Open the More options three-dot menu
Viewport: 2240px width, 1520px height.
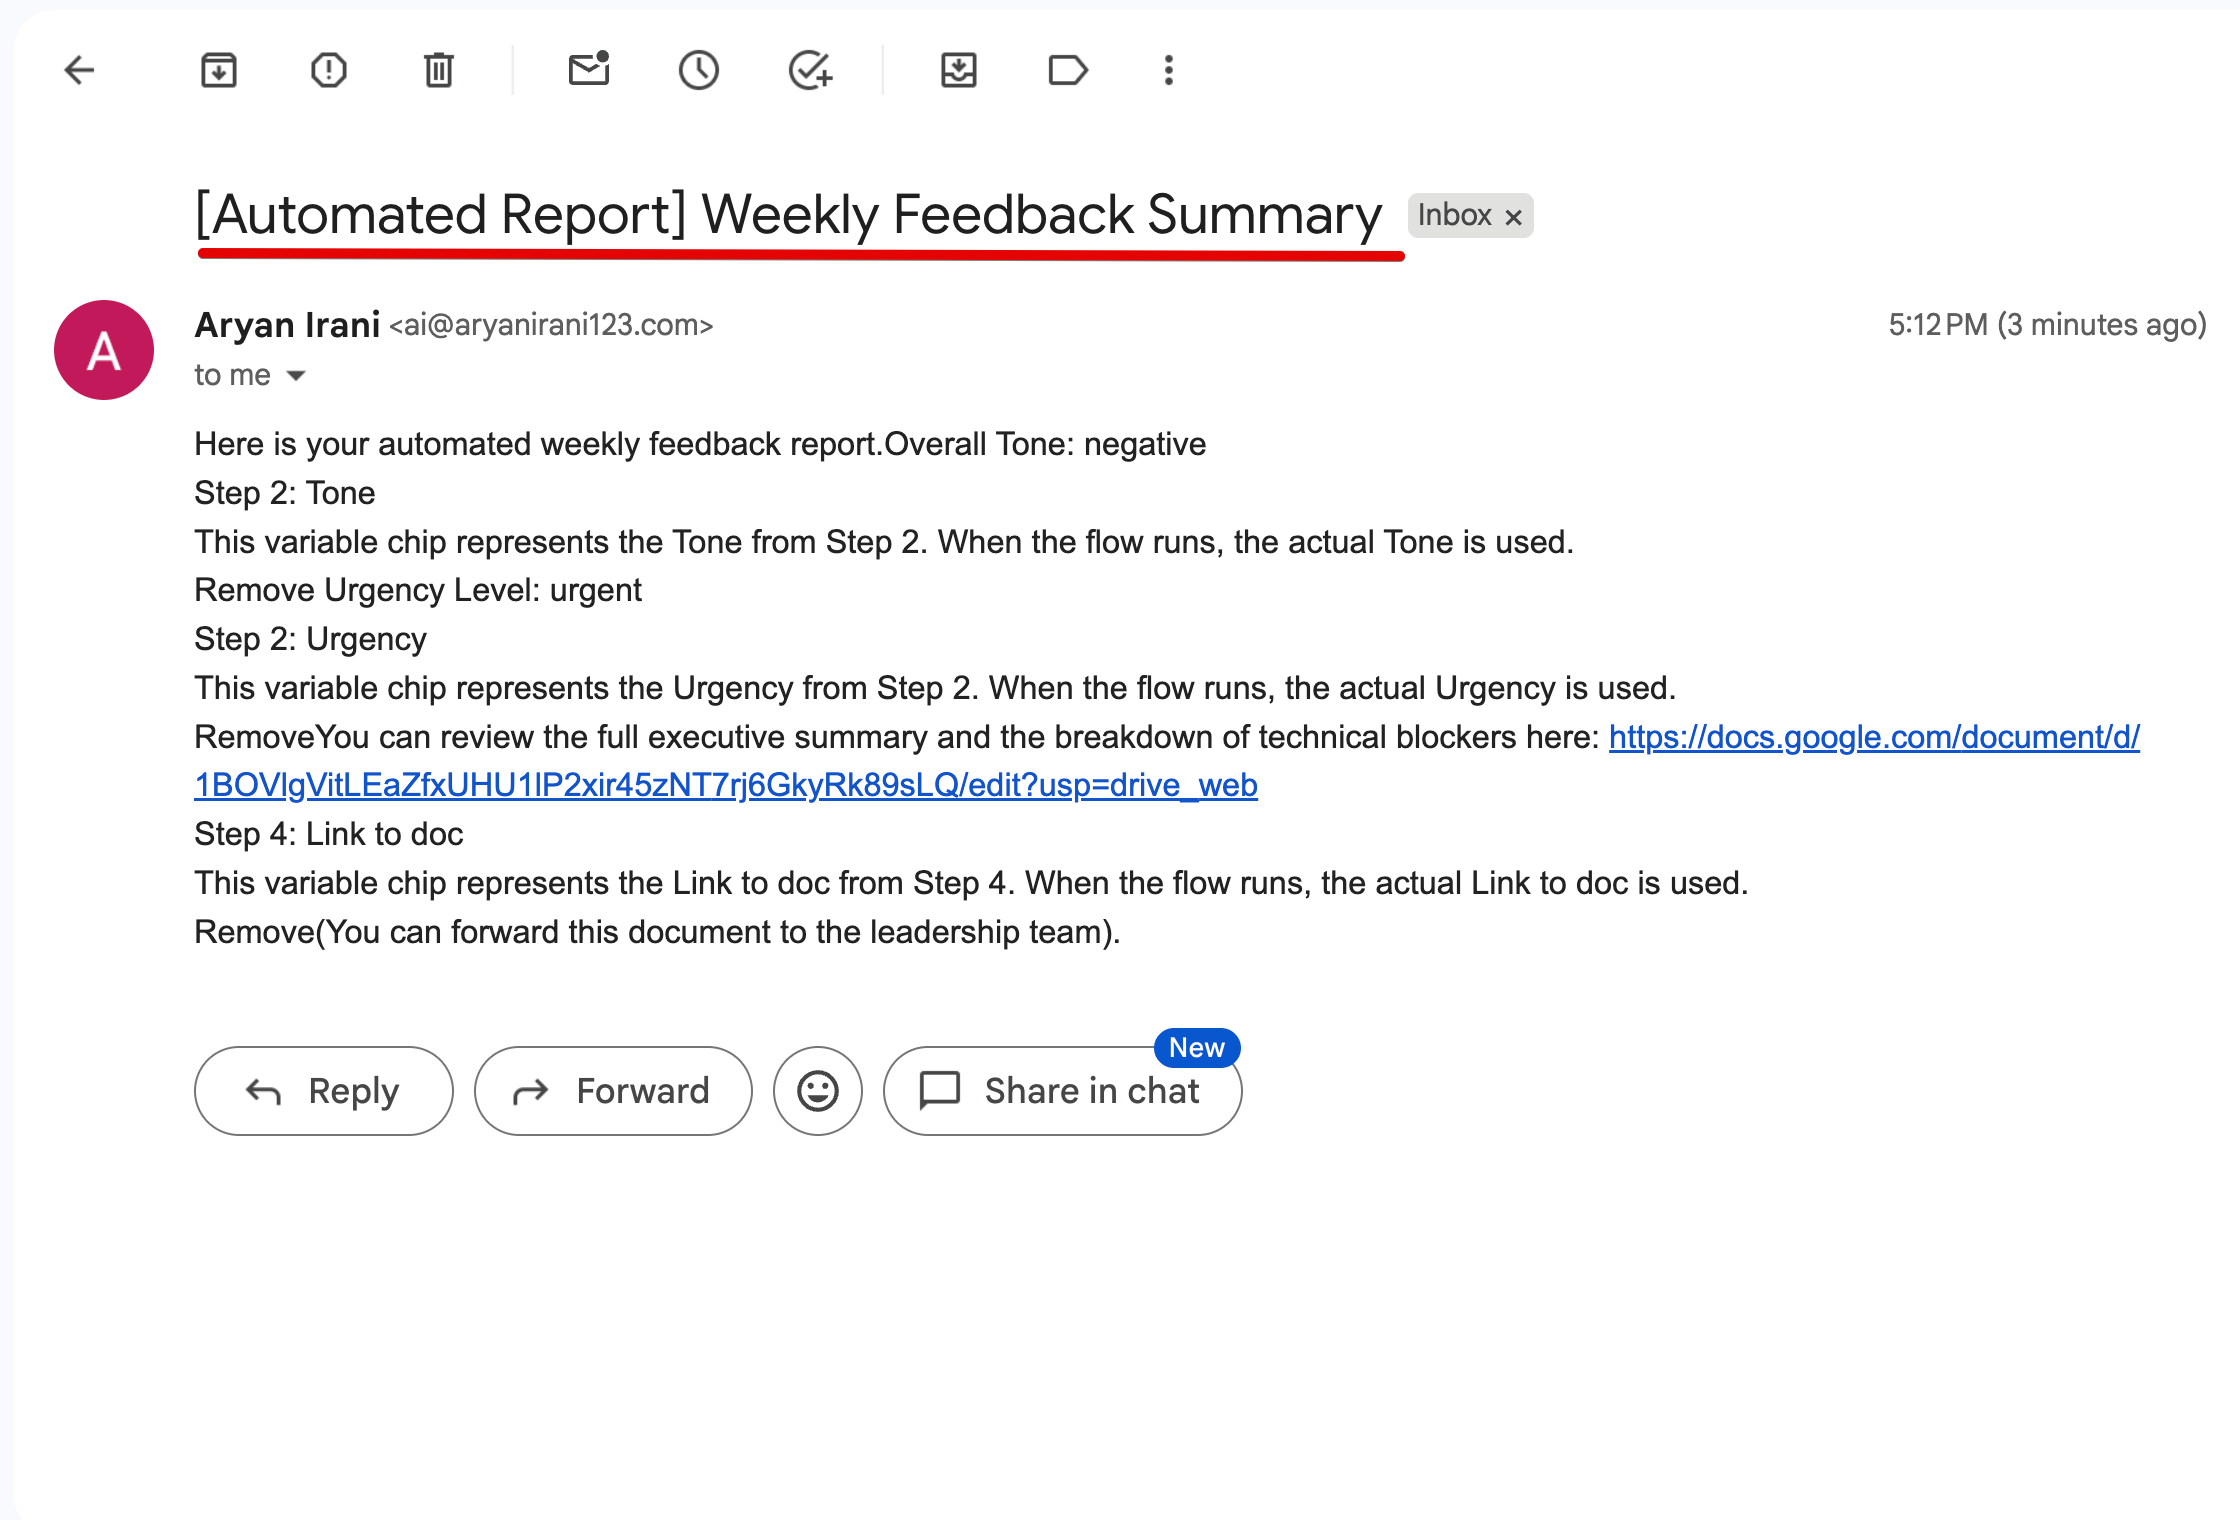point(1168,70)
